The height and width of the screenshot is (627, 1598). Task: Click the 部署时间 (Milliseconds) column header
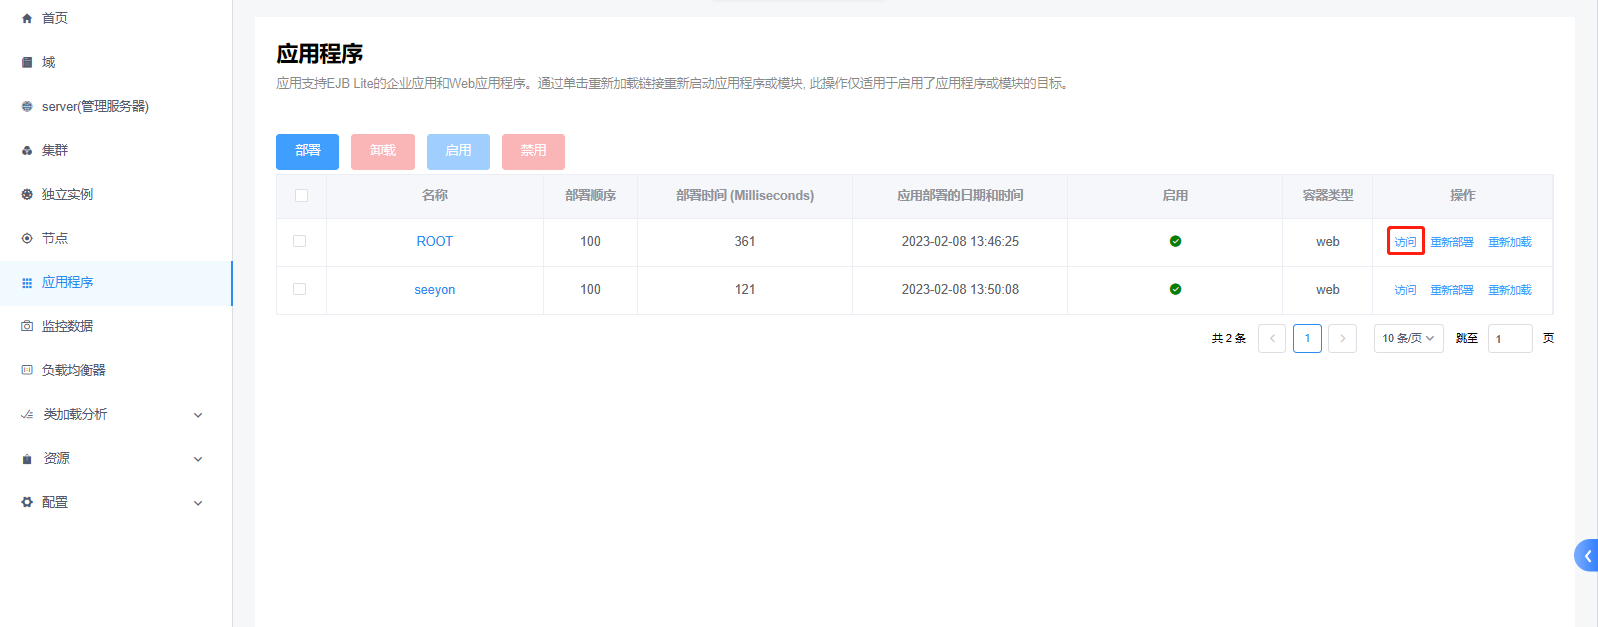[745, 195]
